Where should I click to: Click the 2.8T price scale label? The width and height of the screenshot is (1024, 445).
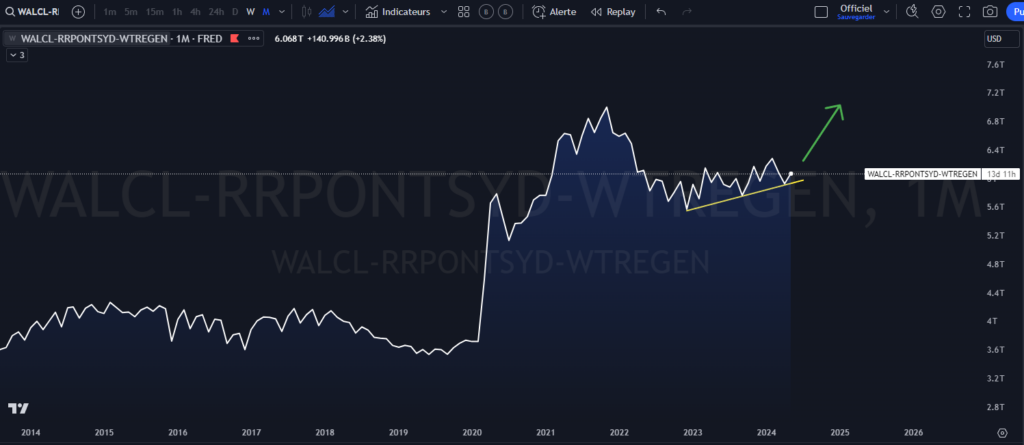point(995,406)
